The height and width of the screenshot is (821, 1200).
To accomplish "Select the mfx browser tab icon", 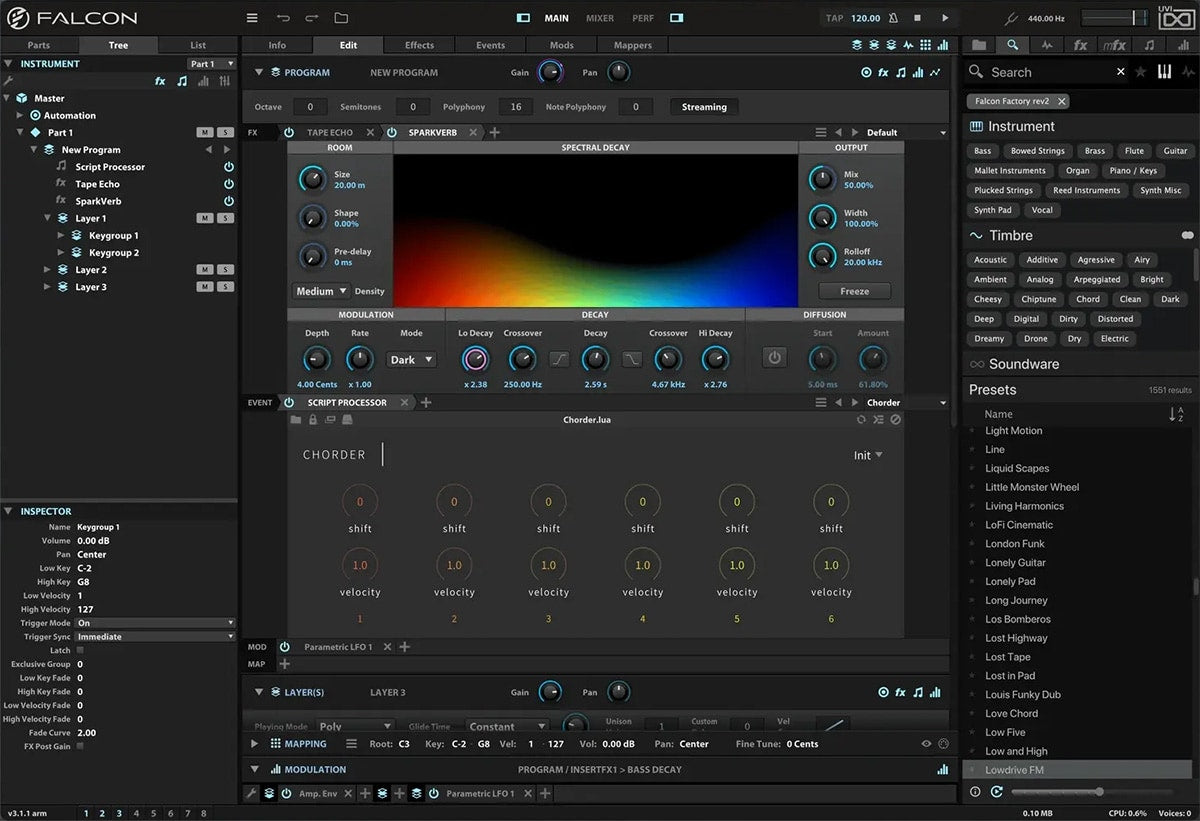I will coord(1113,45).
